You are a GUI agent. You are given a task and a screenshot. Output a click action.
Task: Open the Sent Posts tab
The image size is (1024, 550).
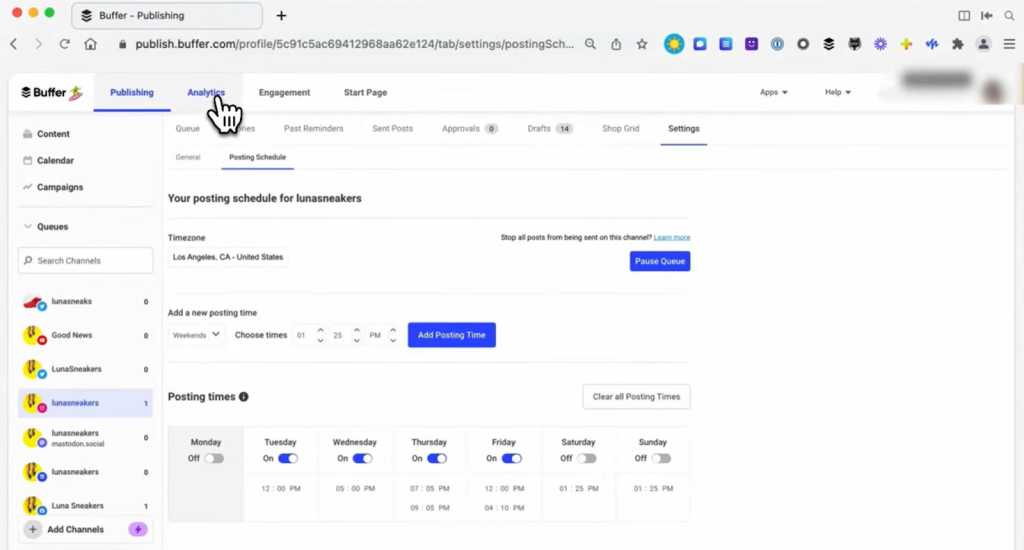(x=392, y=129)
